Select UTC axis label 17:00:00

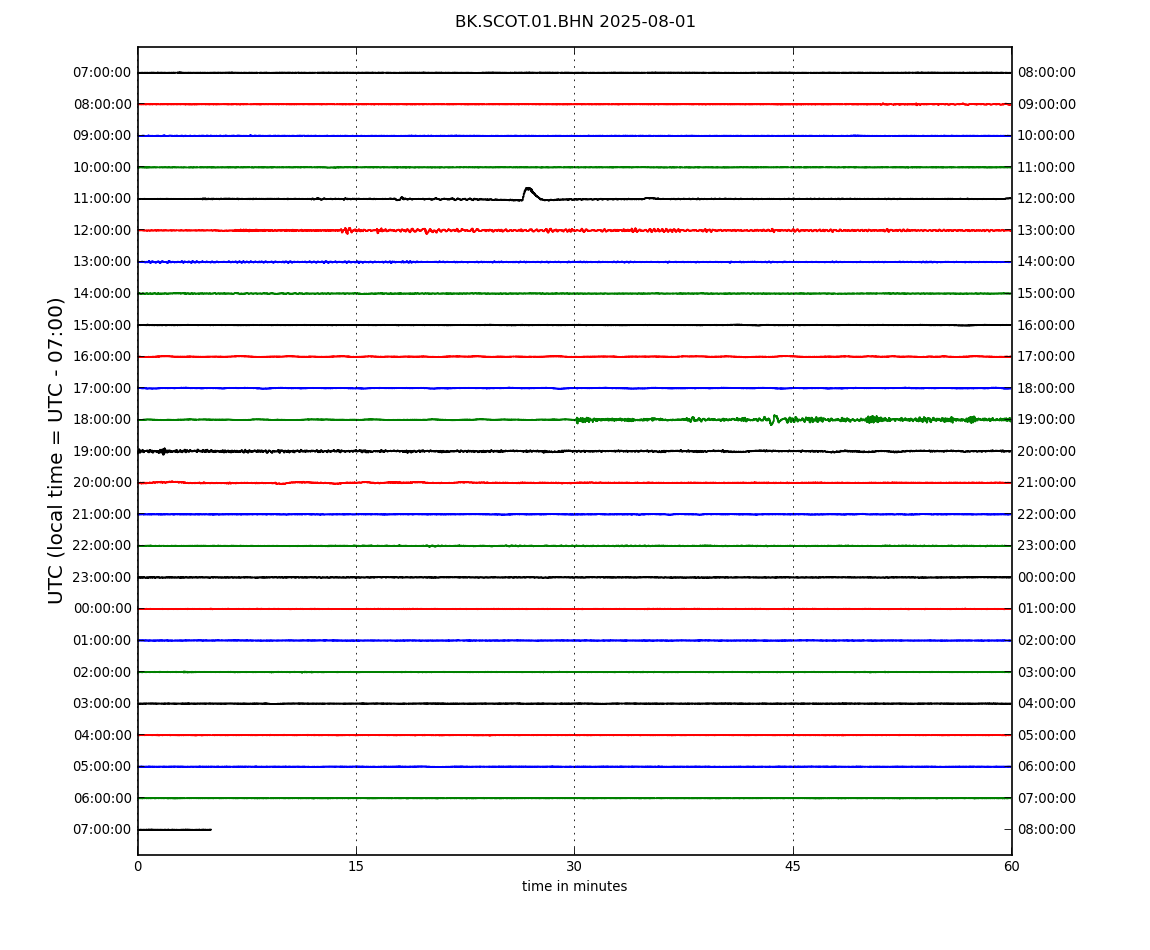(103, 388)
